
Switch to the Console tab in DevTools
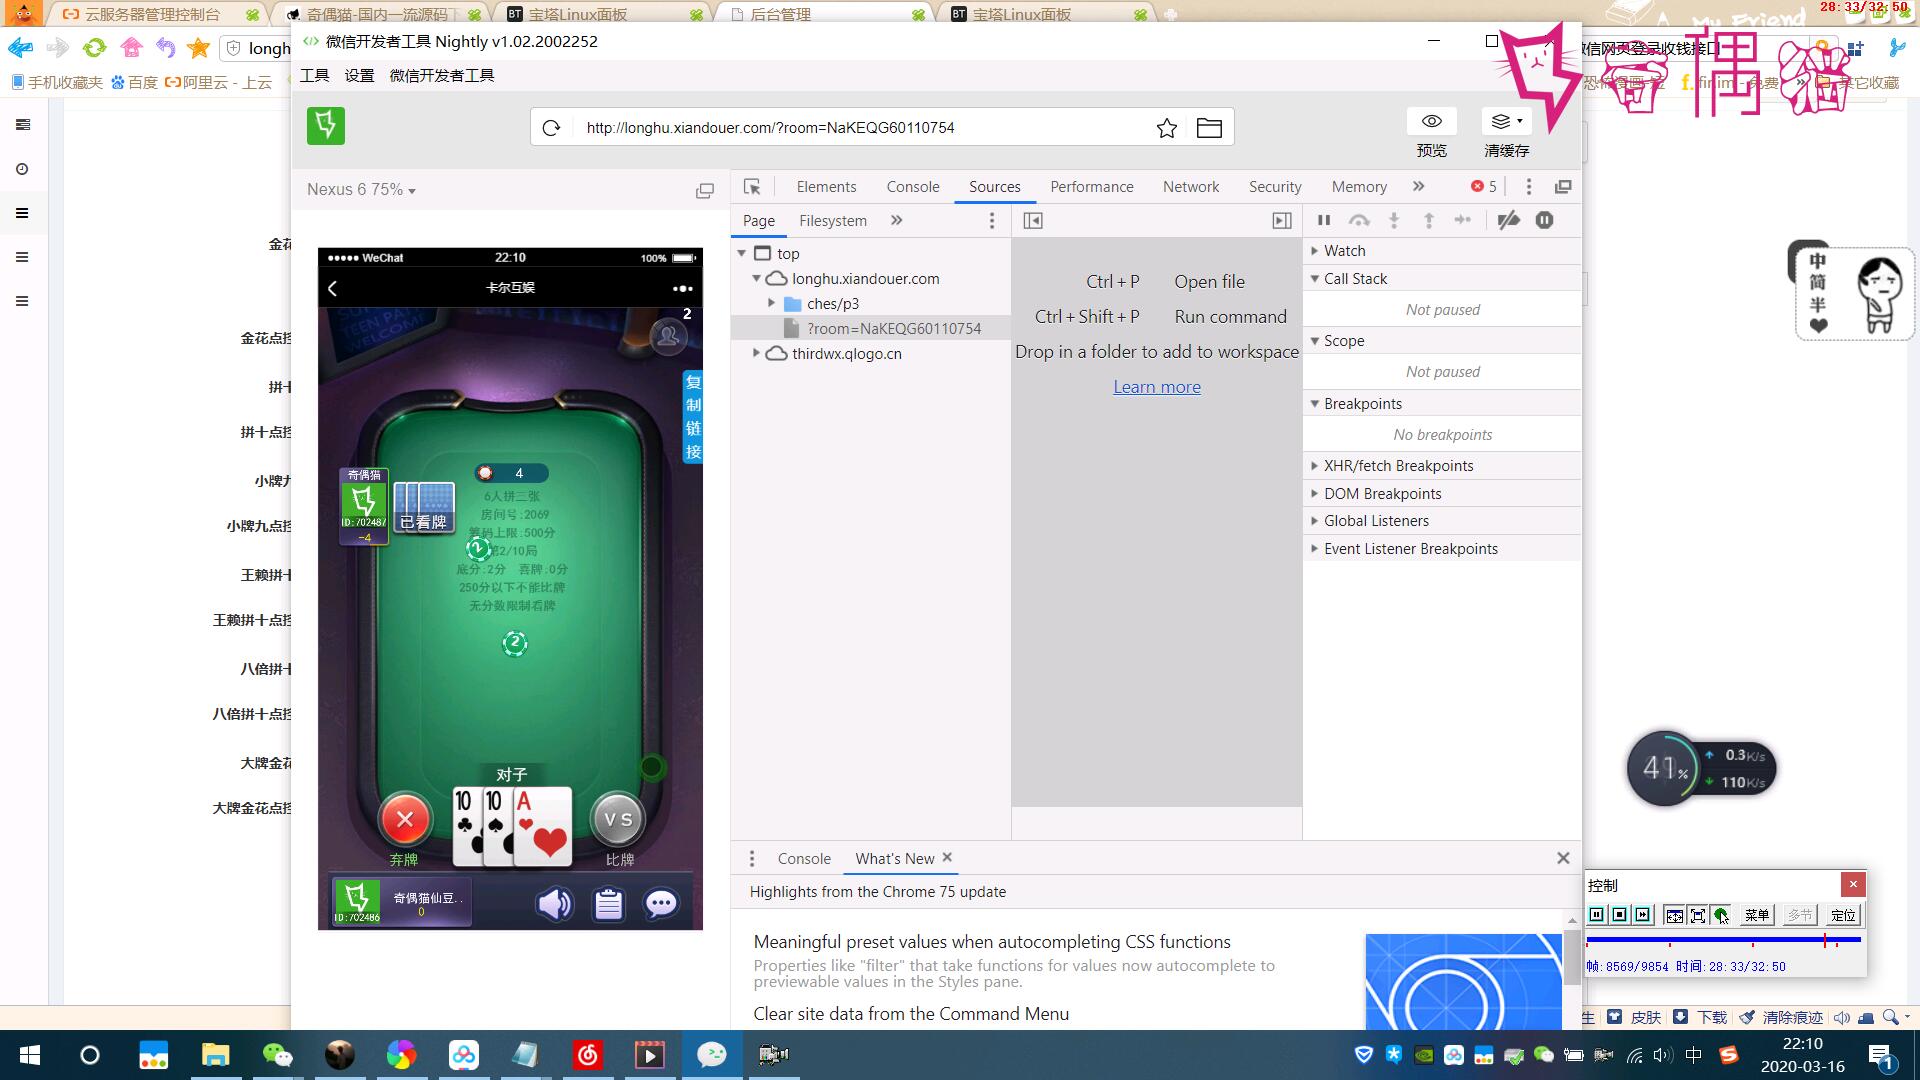click(913, 187)
